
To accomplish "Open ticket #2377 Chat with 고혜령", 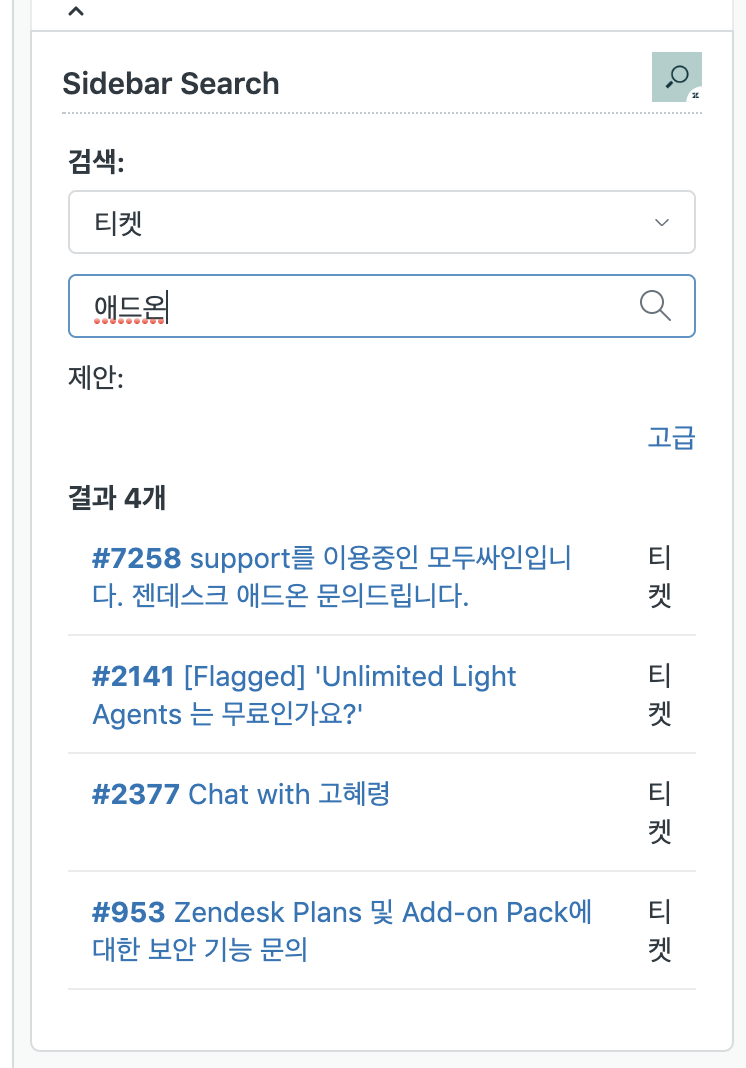I will click(241, 794).
